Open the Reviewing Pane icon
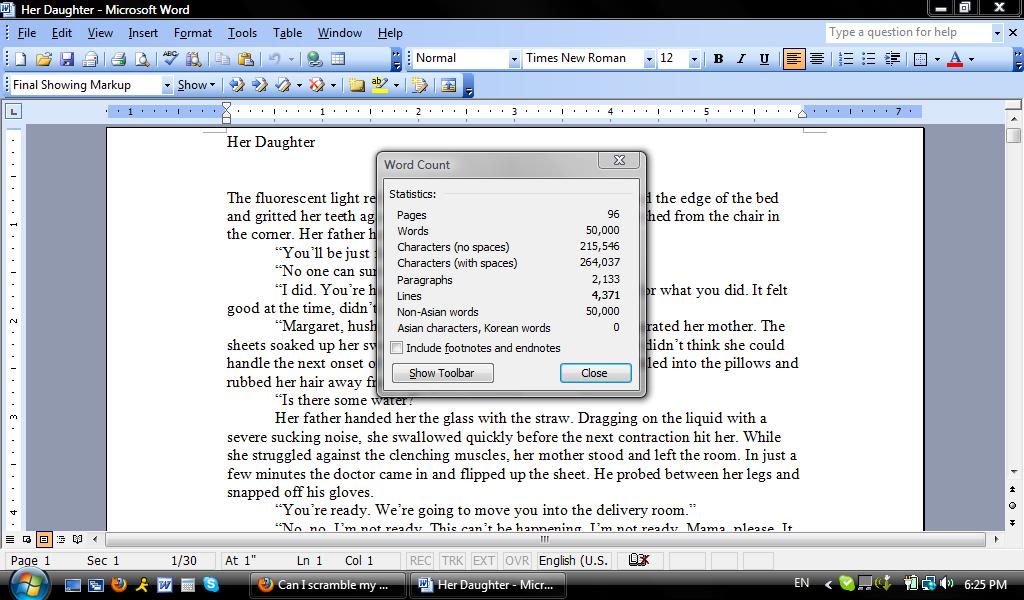 (449, 85)
